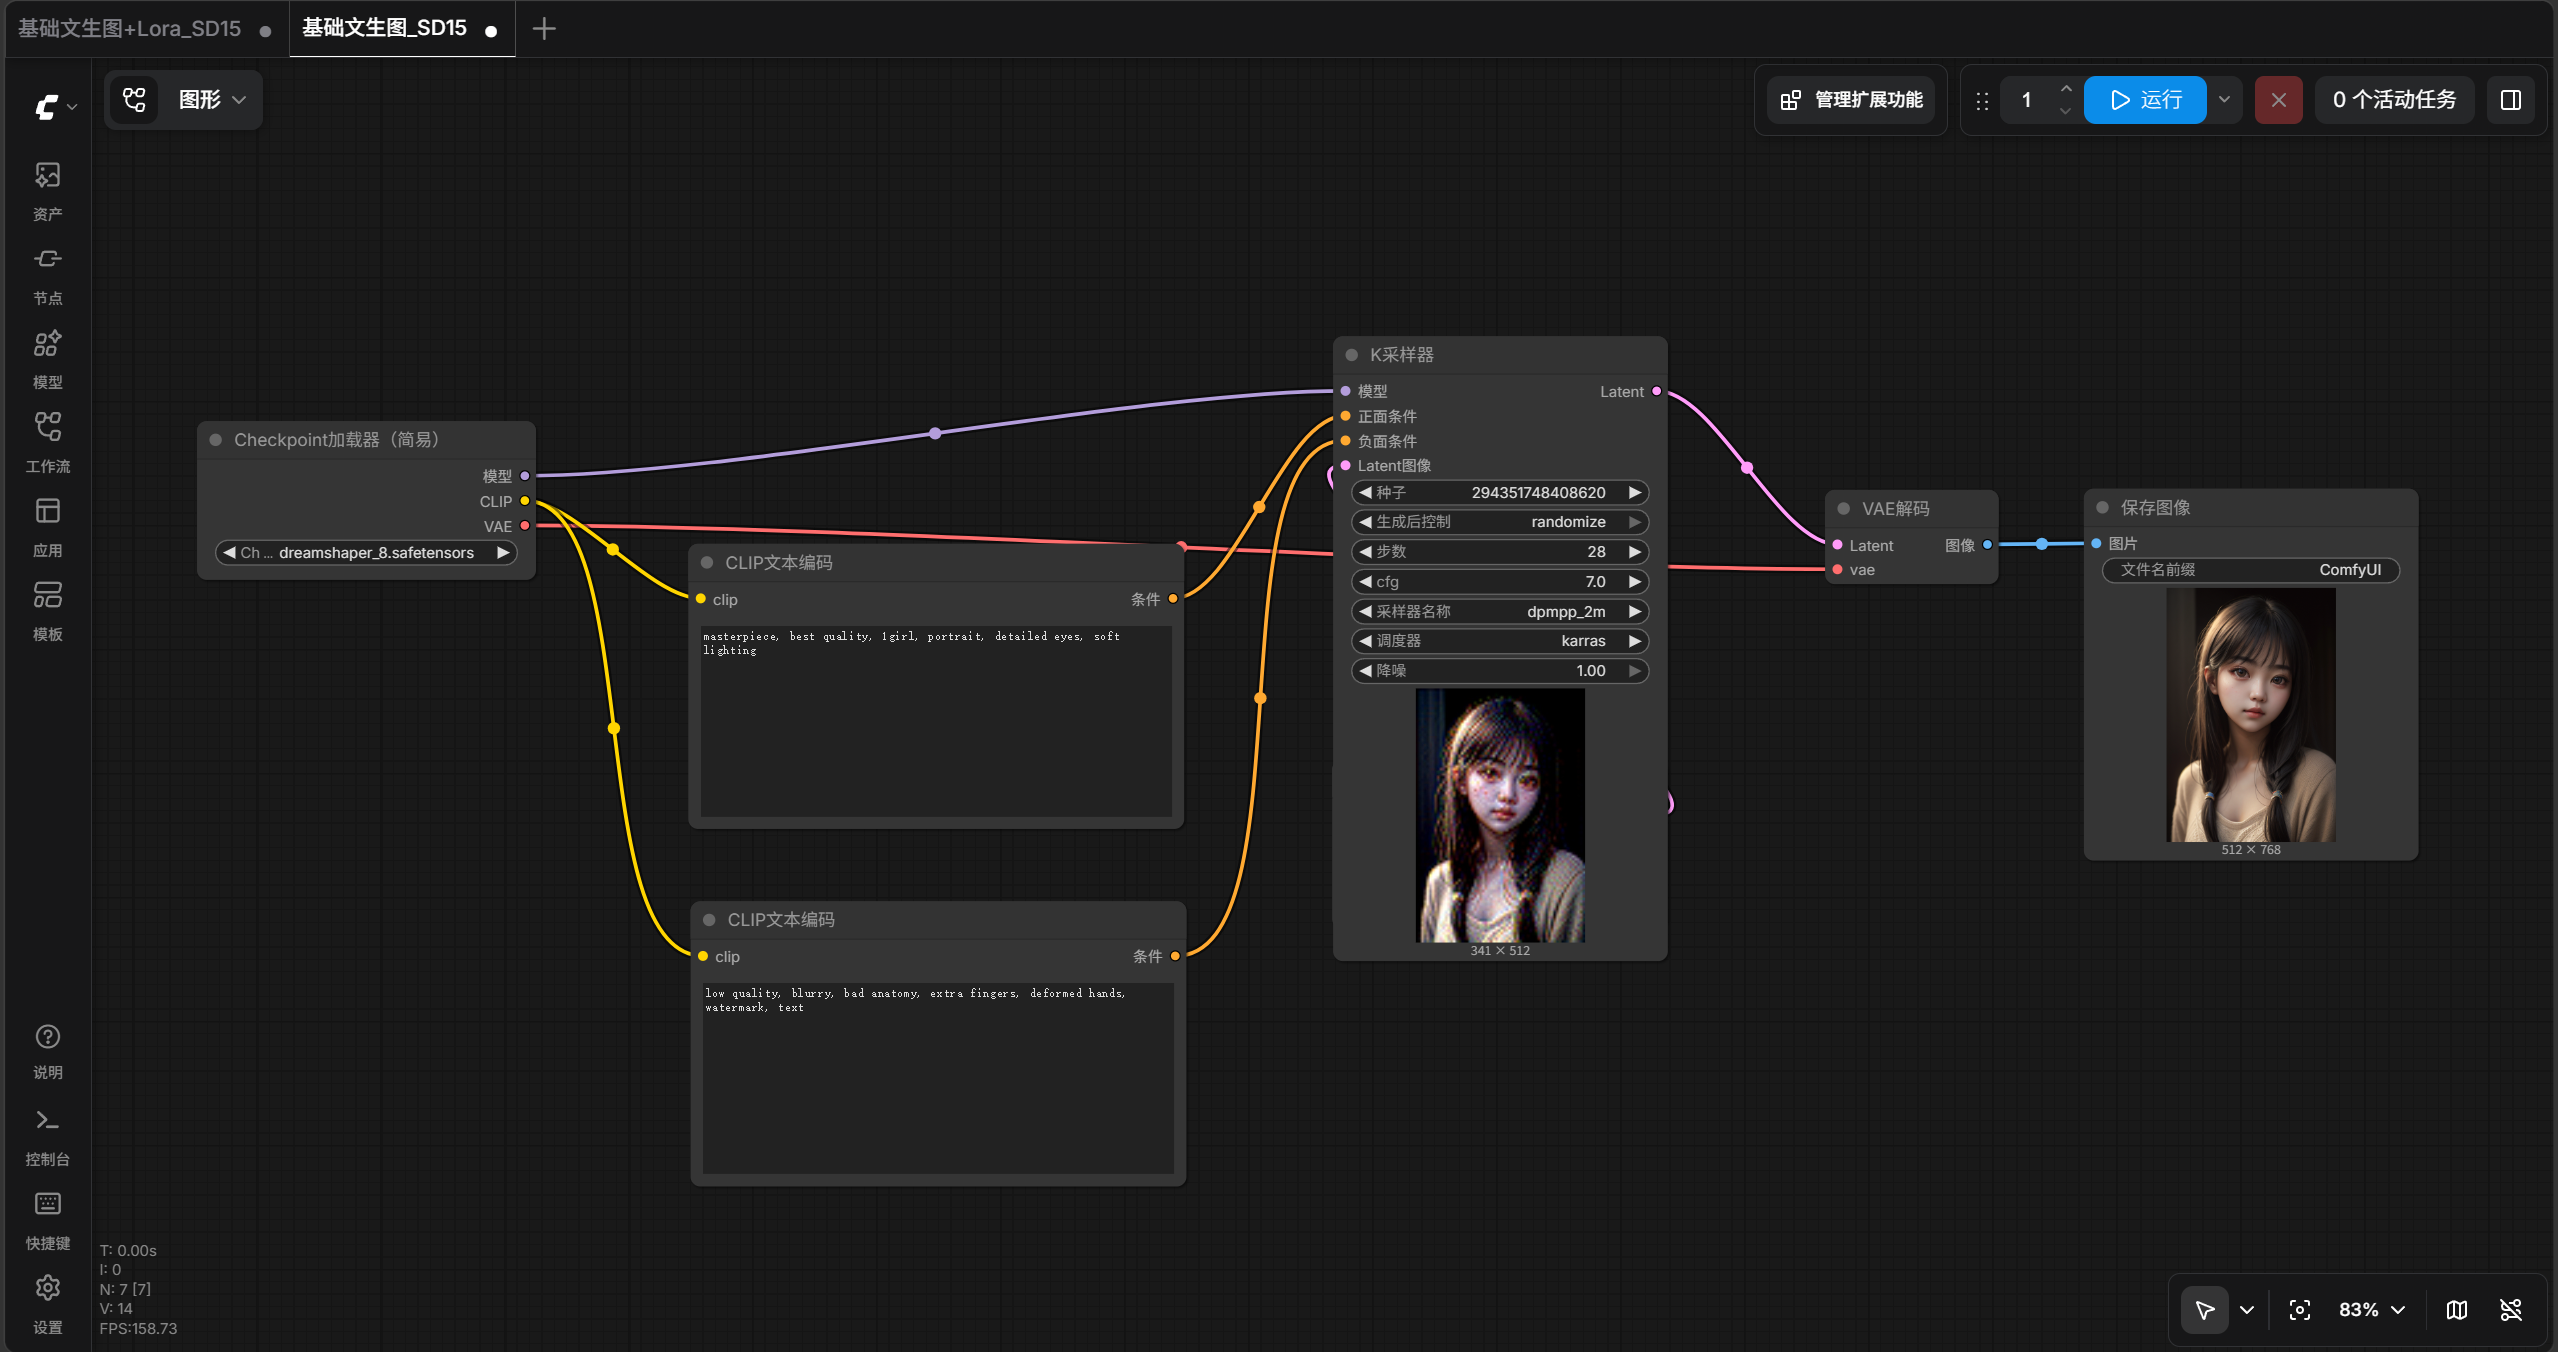Expand the arrow next to 运行 button
Screen dimensions: 2558x1352
[x=2224, y=100]
